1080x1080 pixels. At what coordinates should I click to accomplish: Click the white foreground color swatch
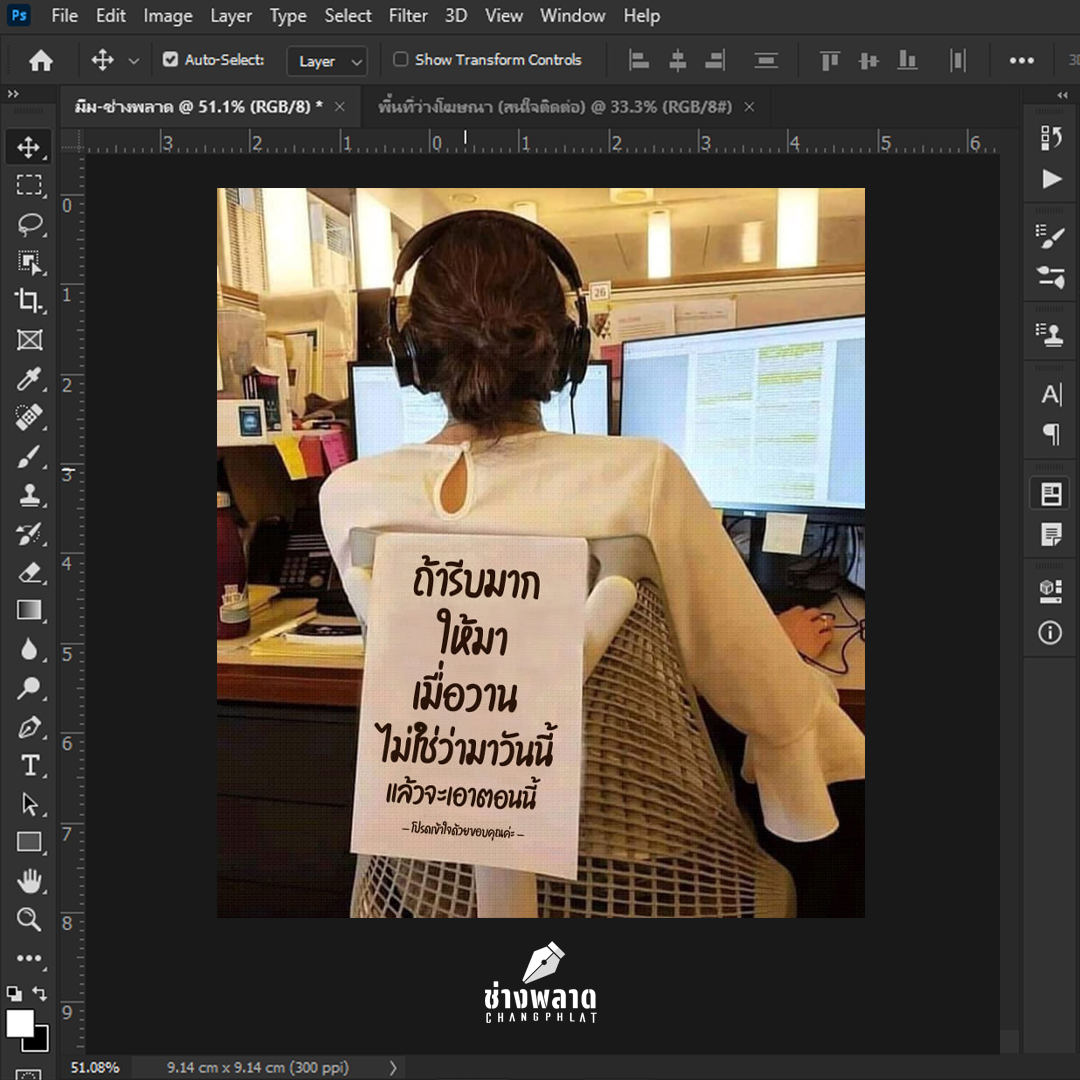pos(19,1022)
